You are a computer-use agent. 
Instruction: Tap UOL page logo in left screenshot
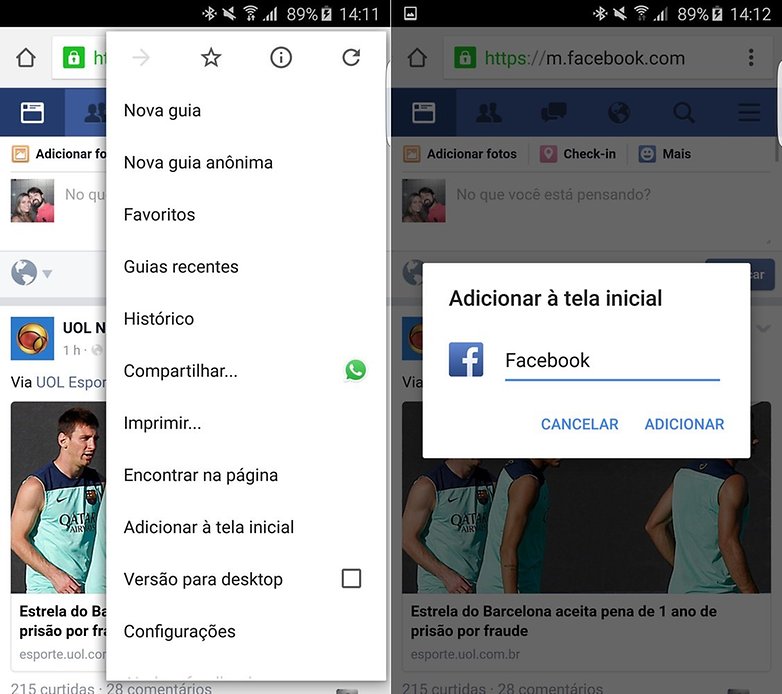coord(32,339)
